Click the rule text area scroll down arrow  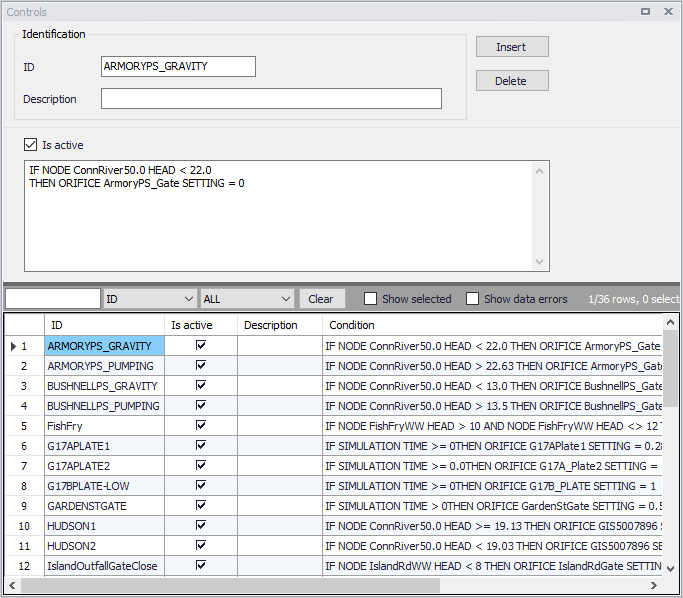(x=539, y=261)
